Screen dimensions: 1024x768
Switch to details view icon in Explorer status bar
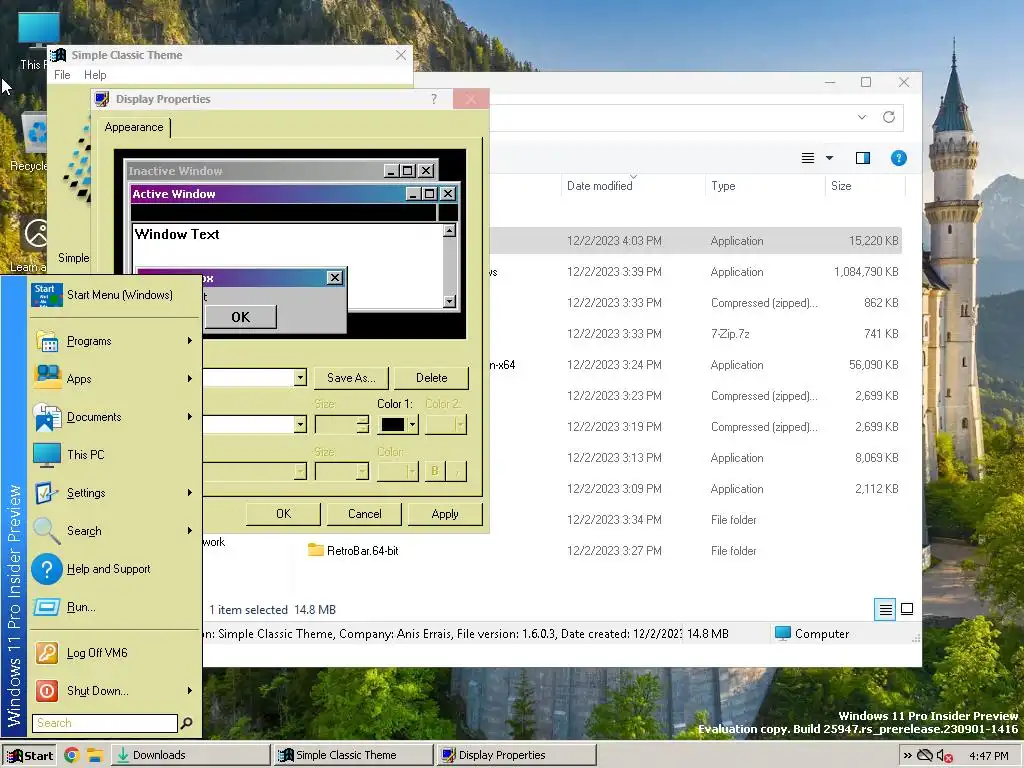[885, 609]
